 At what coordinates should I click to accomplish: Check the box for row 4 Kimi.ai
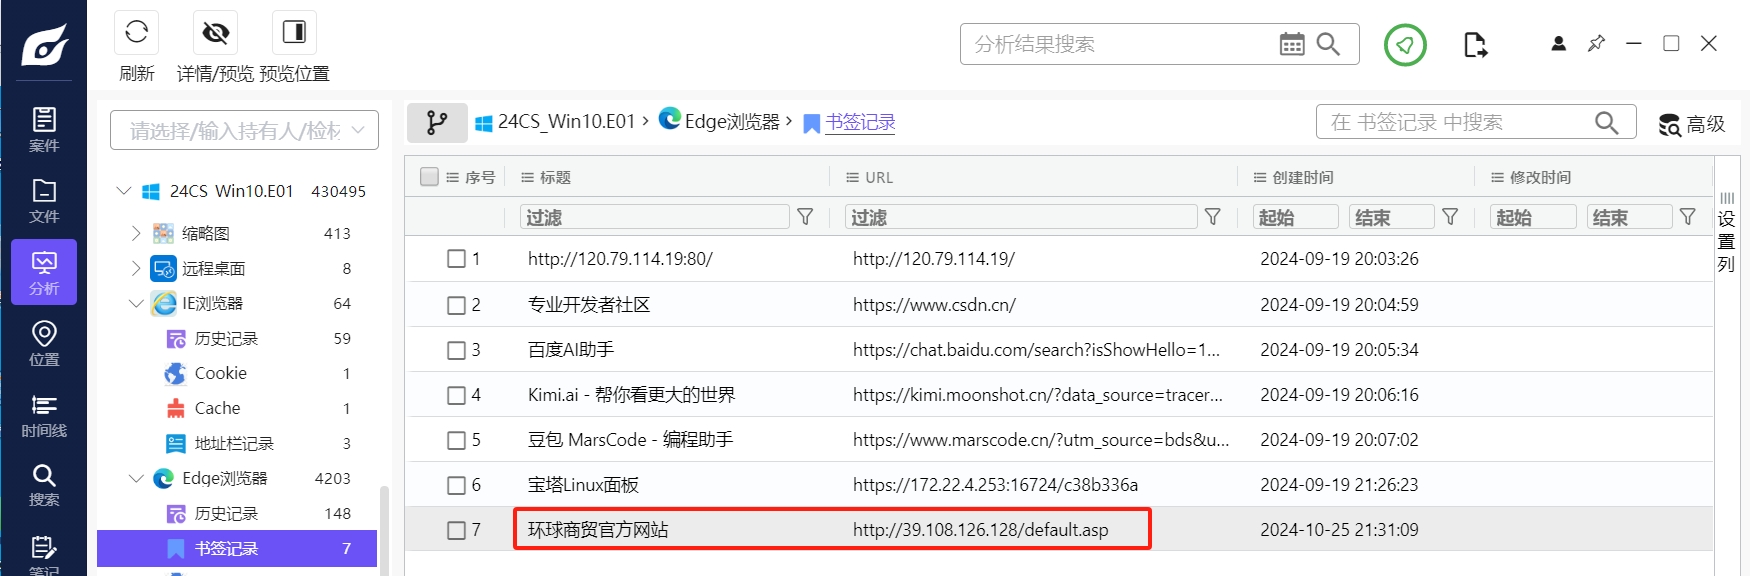coord(456,395)
